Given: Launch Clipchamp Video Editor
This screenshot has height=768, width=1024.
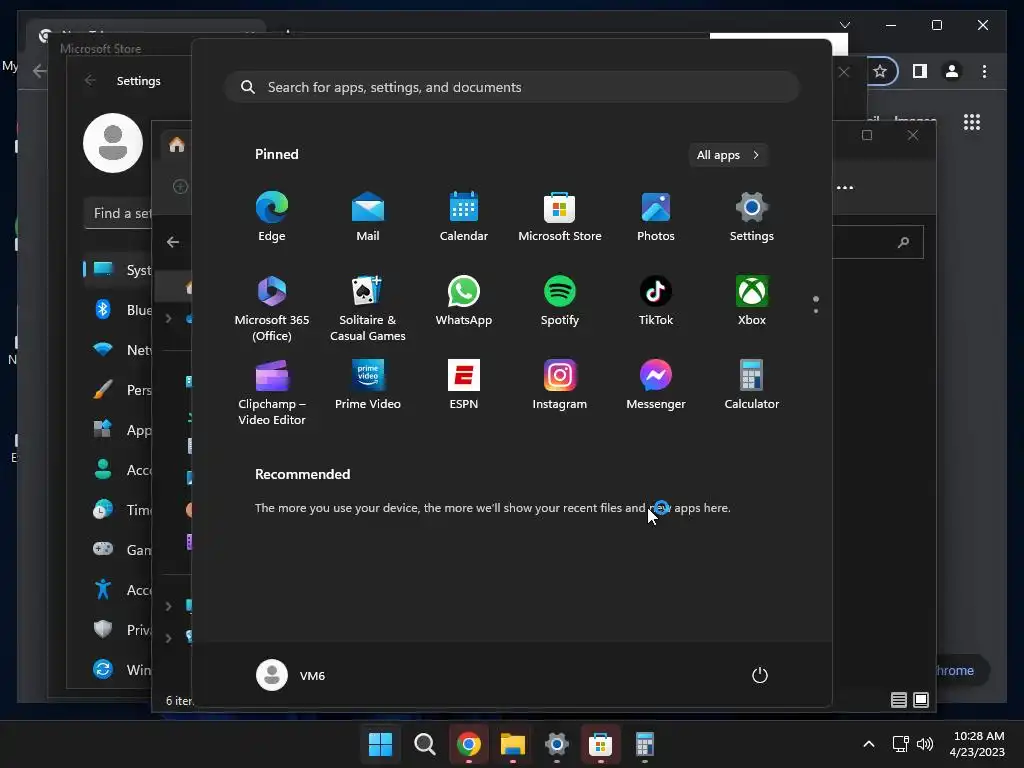Looking at the screenshot, I should (272, 392).
